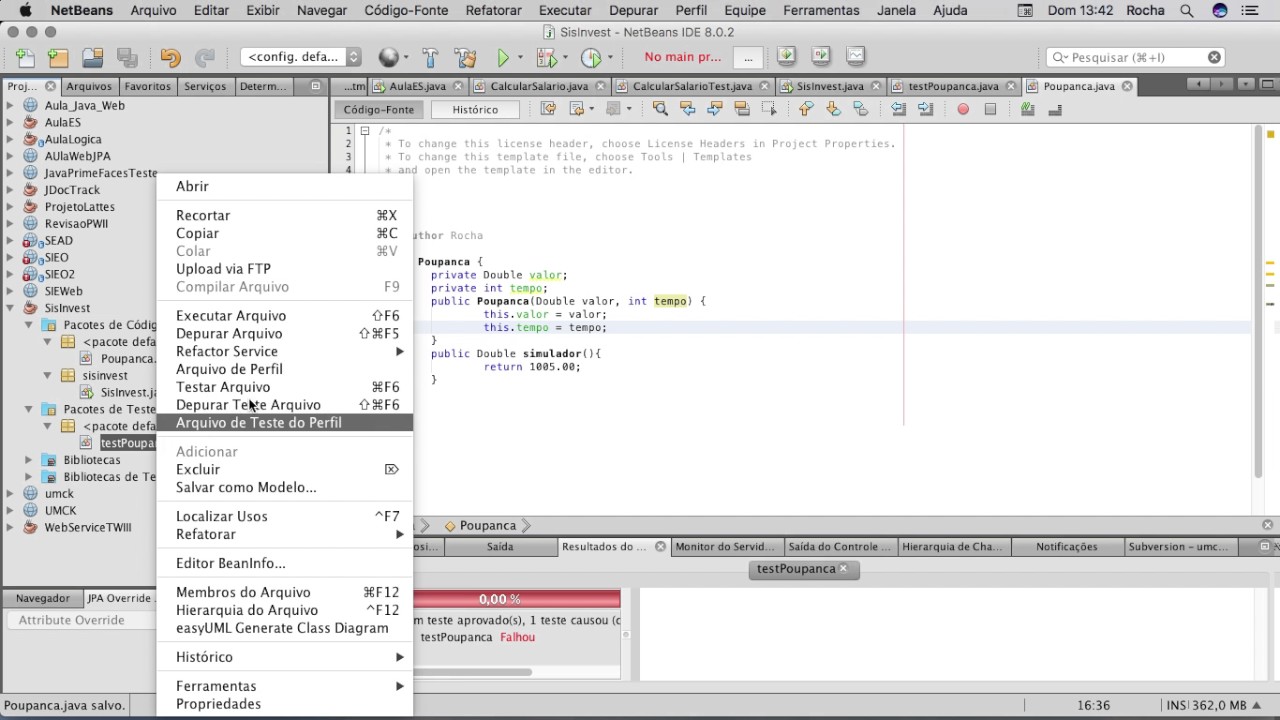Click the Undo arrow in toolbar
Screen dimensions: 1280x720
pos(170,57)
